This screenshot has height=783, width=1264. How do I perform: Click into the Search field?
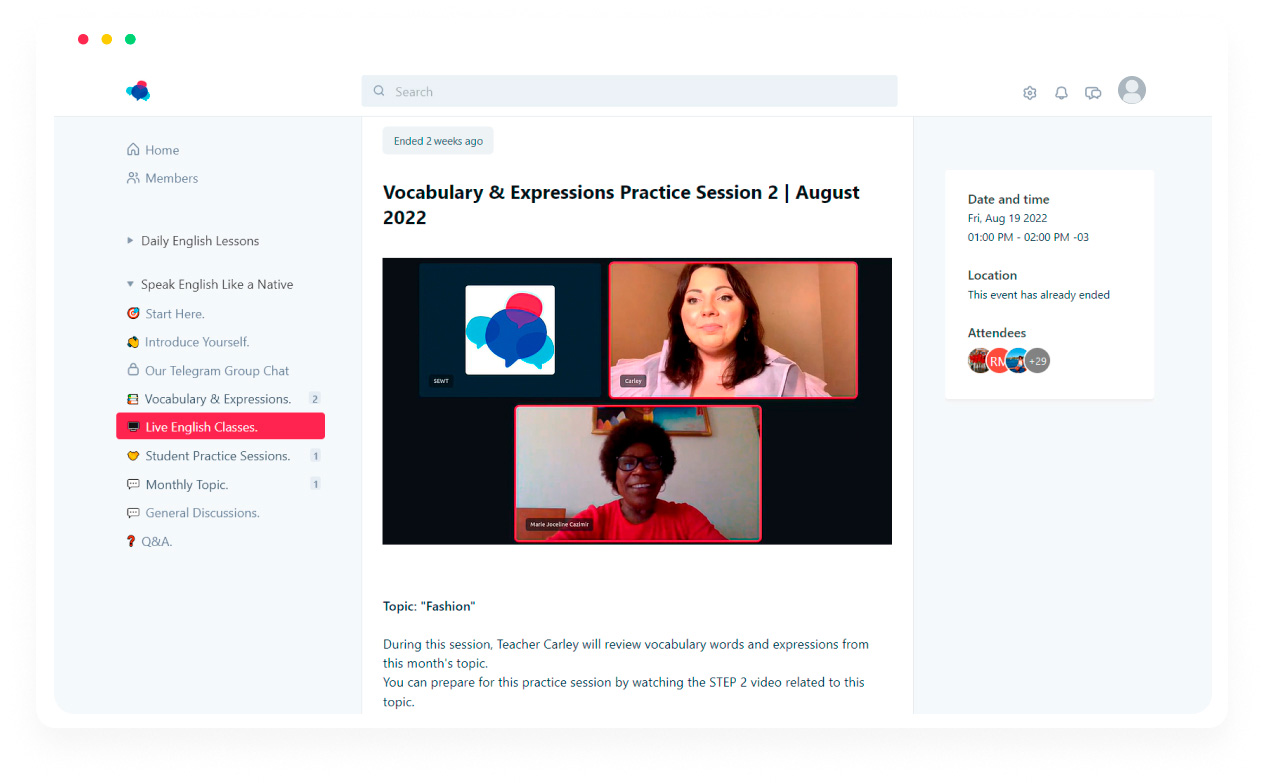pos(629,92)
